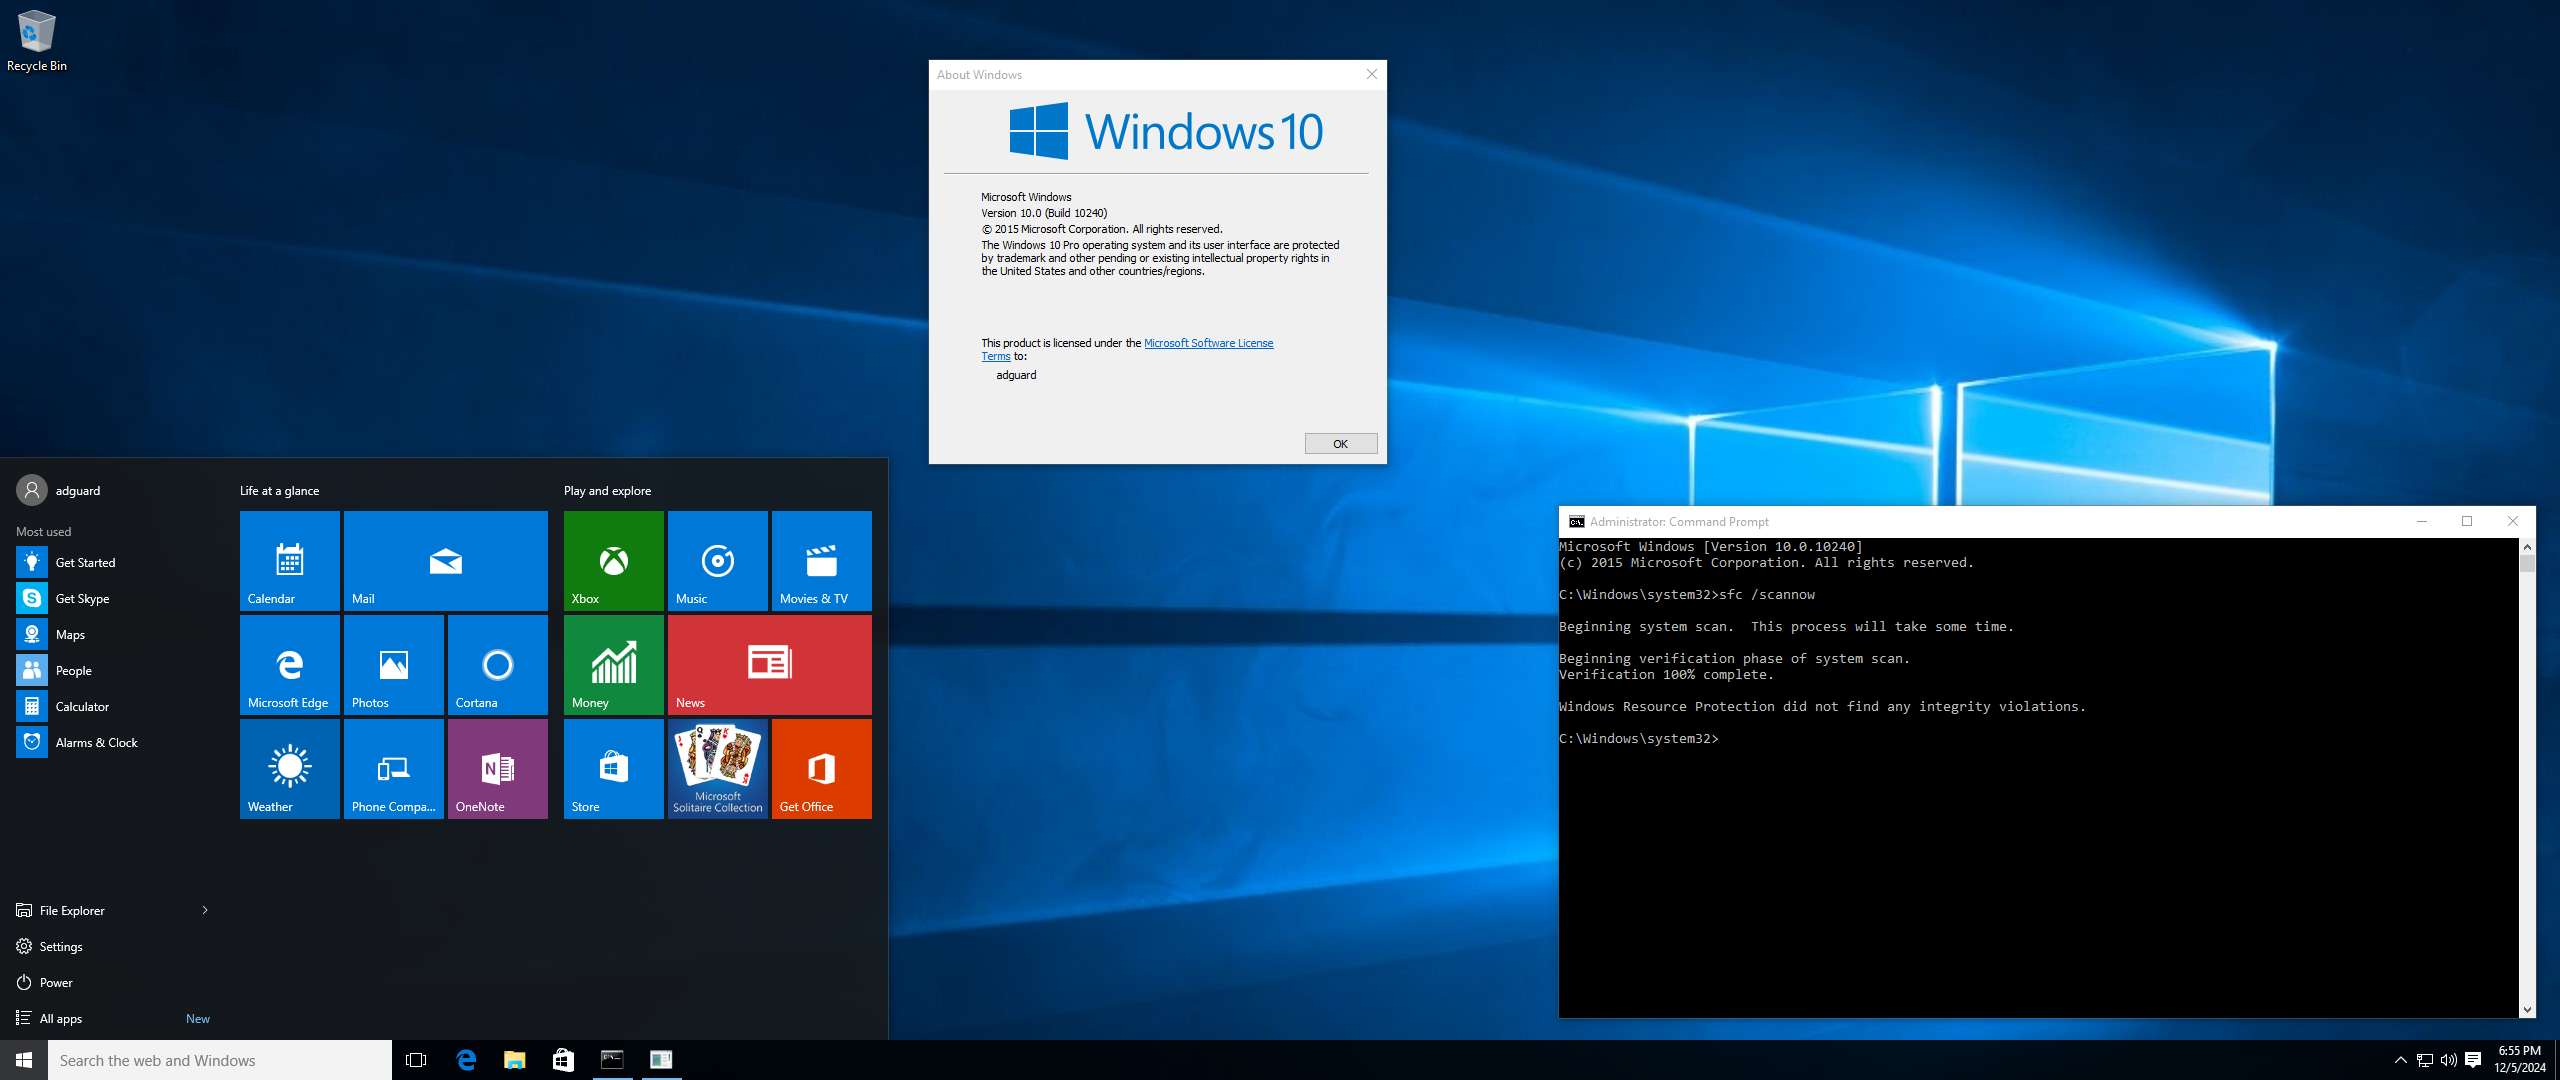Open Alarms & Clock from Most used
The image size is (2560, 1080).
114,743
